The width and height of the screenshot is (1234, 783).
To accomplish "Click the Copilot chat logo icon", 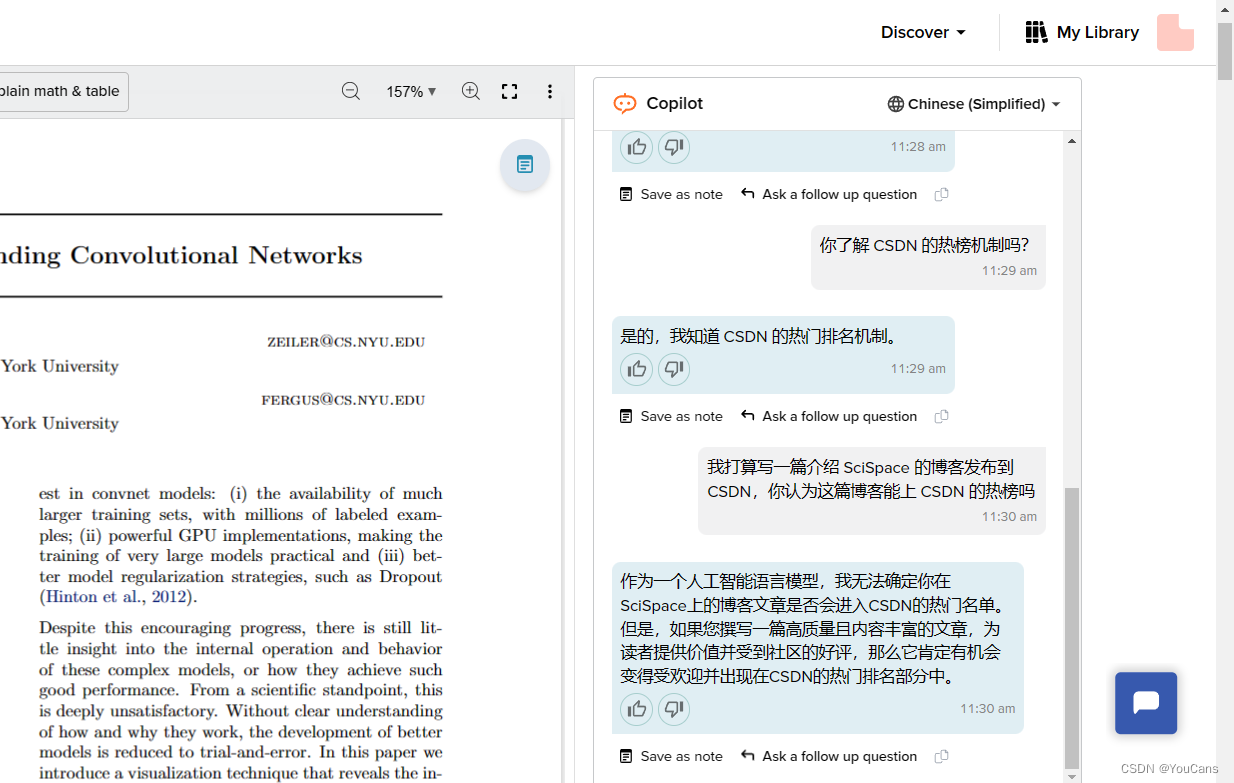I will [x=625, y=103].
